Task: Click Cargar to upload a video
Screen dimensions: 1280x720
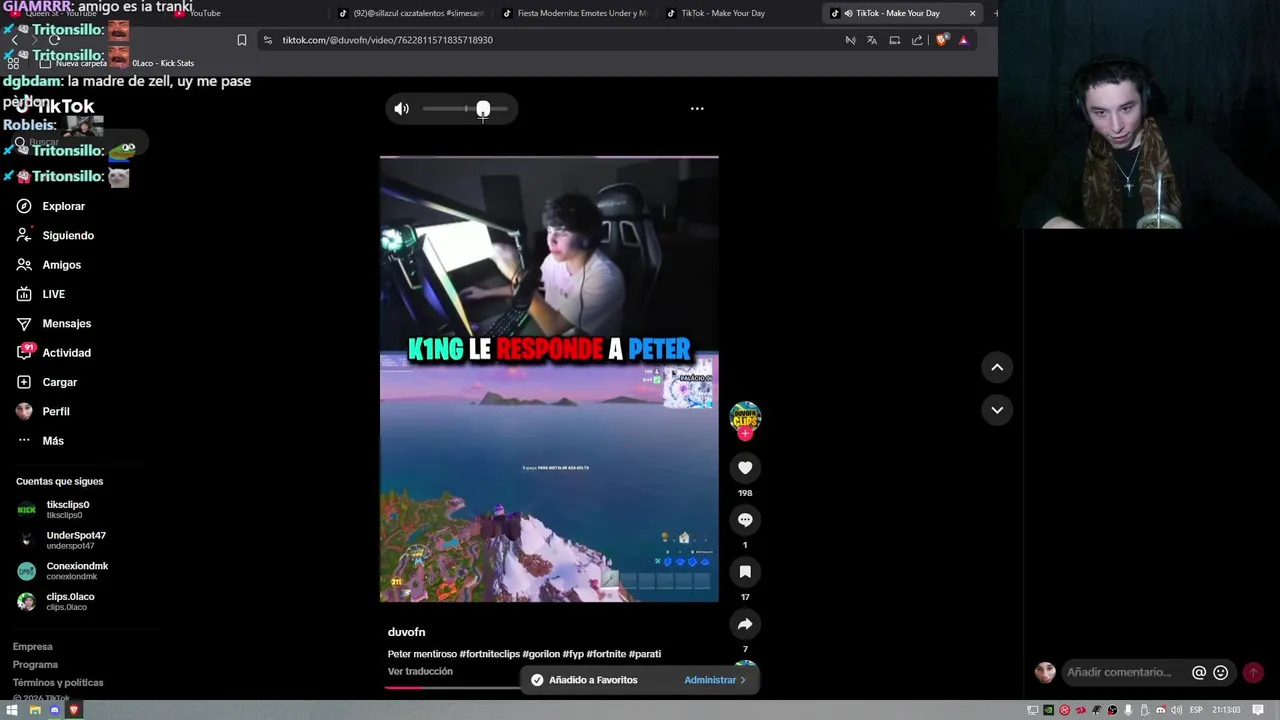Action: pos(47,382)
